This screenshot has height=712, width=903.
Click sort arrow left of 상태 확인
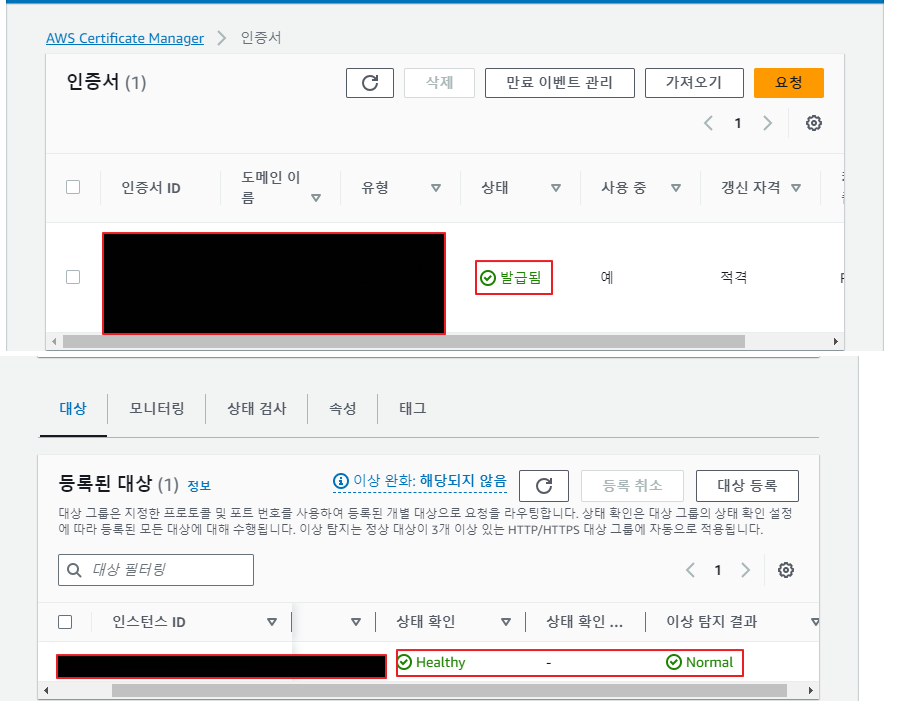[x=356, y=622]
